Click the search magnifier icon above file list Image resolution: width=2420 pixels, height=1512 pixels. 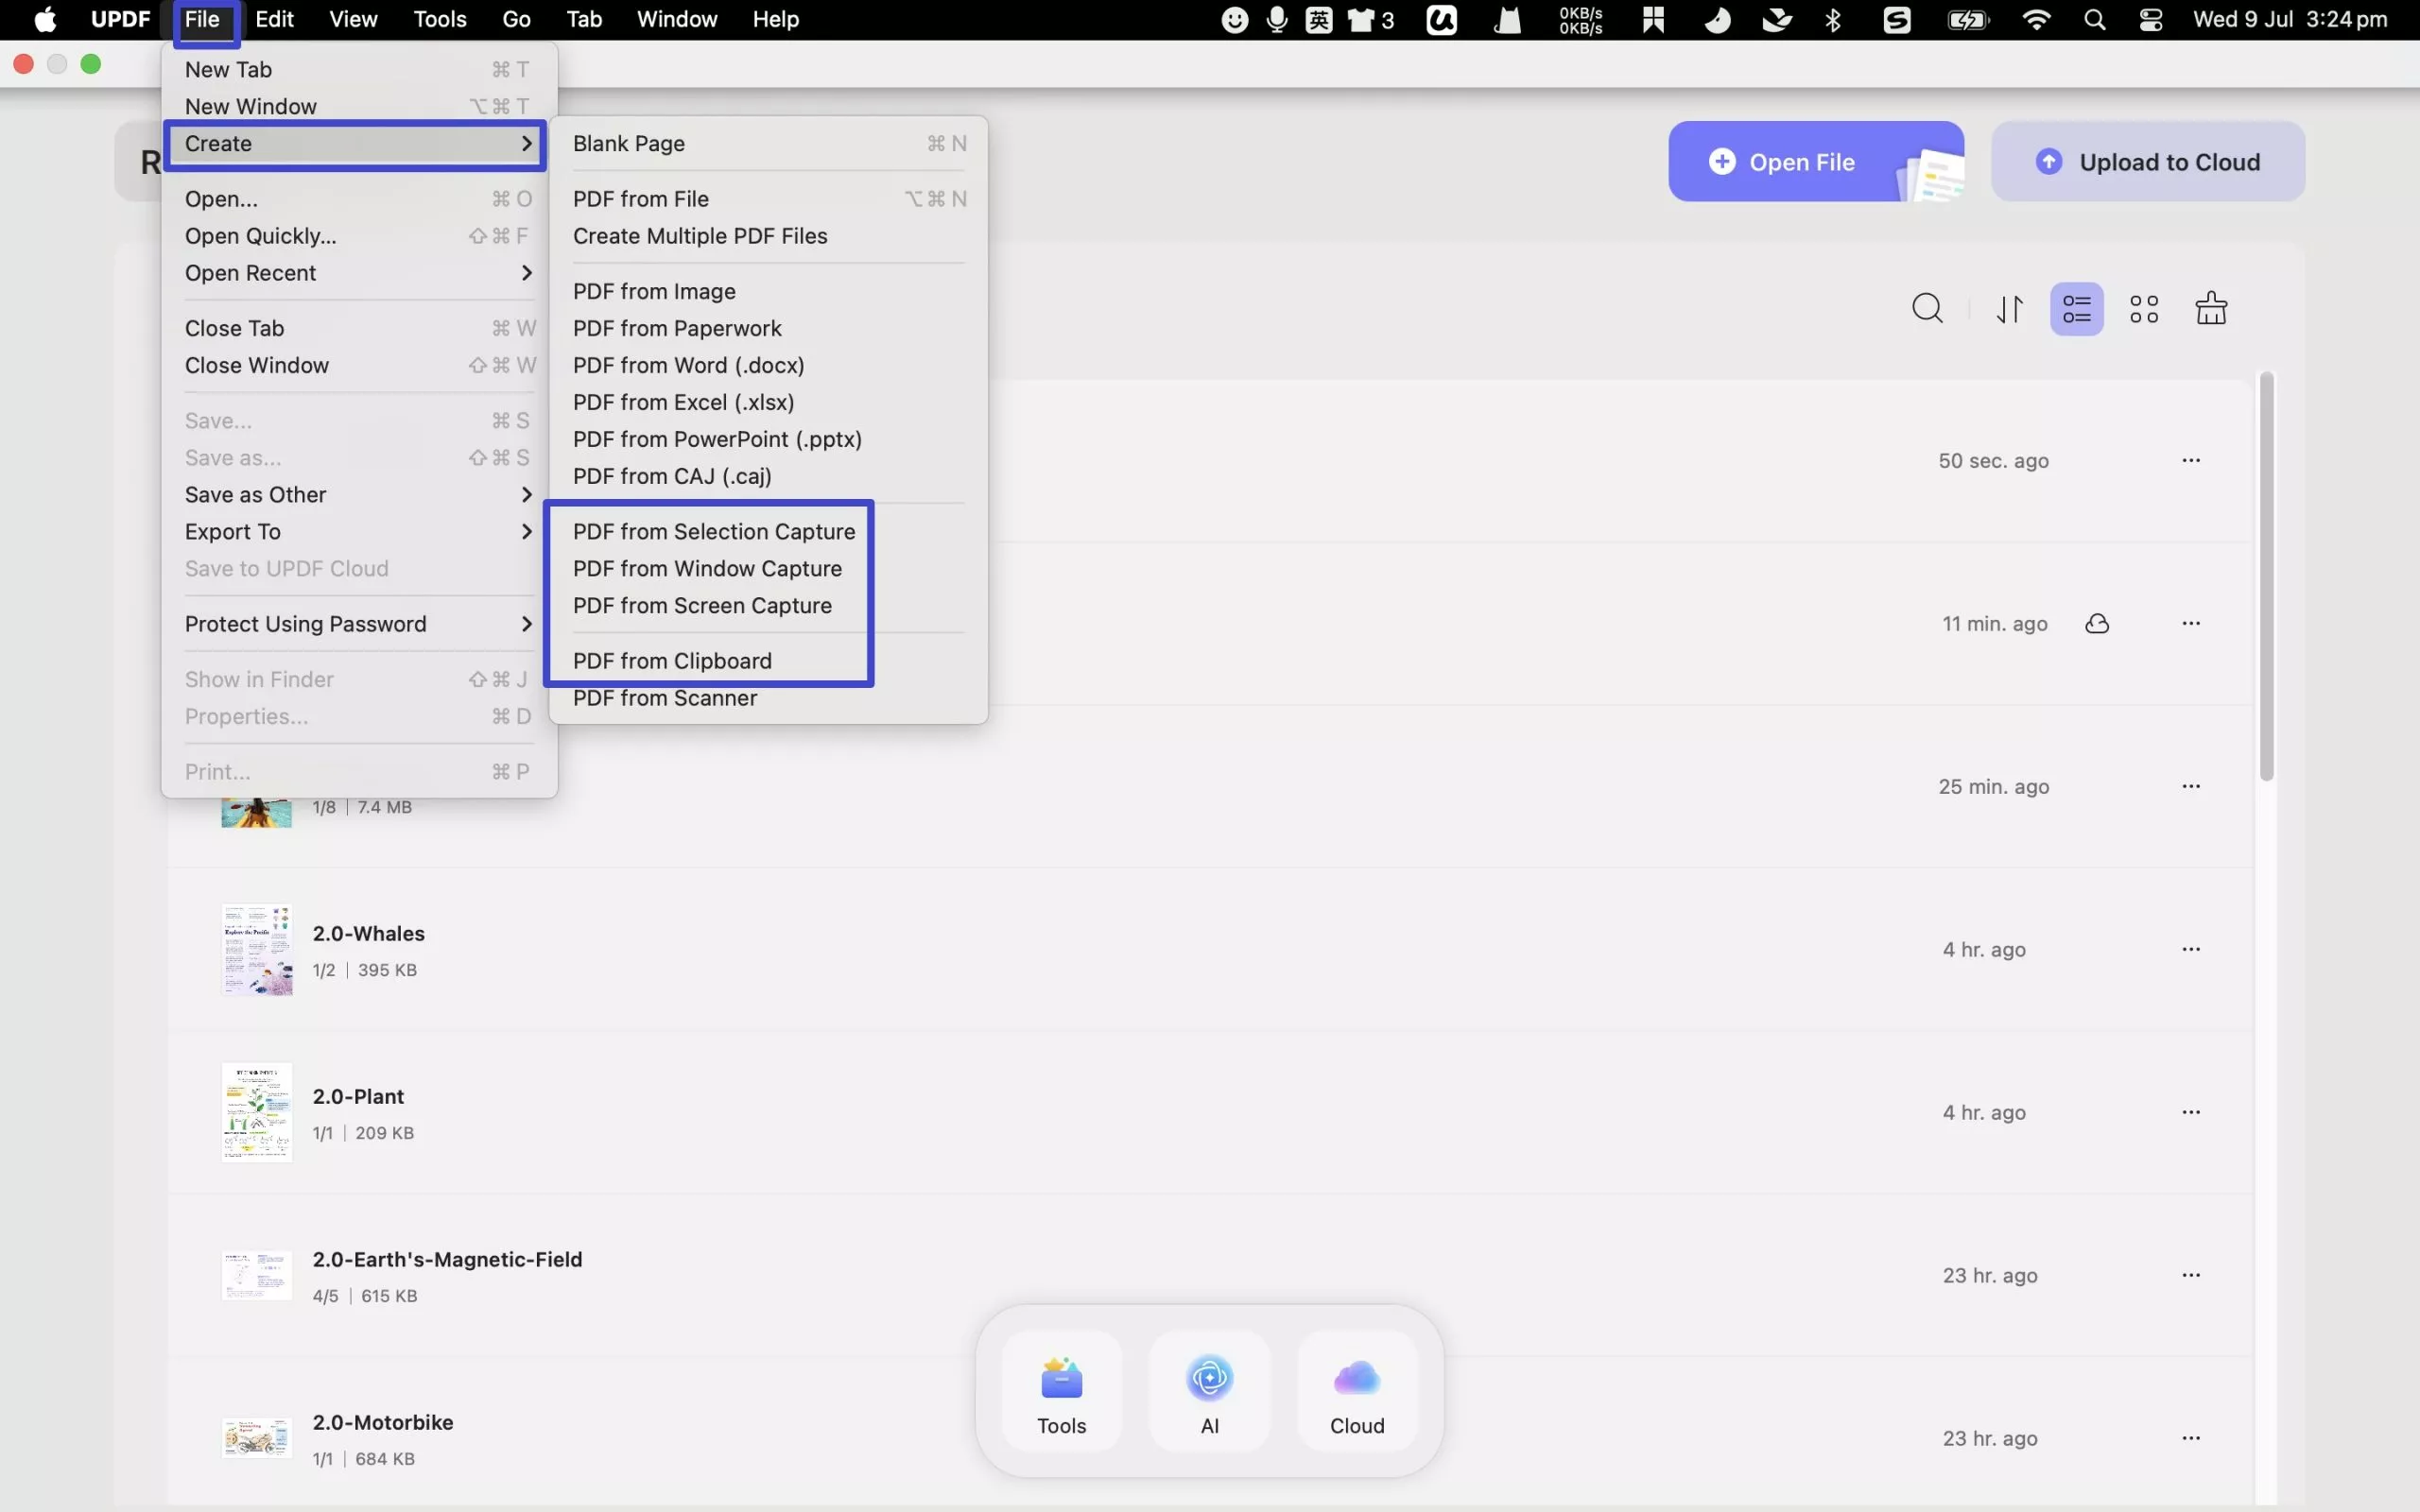[x=1927, y=309]
